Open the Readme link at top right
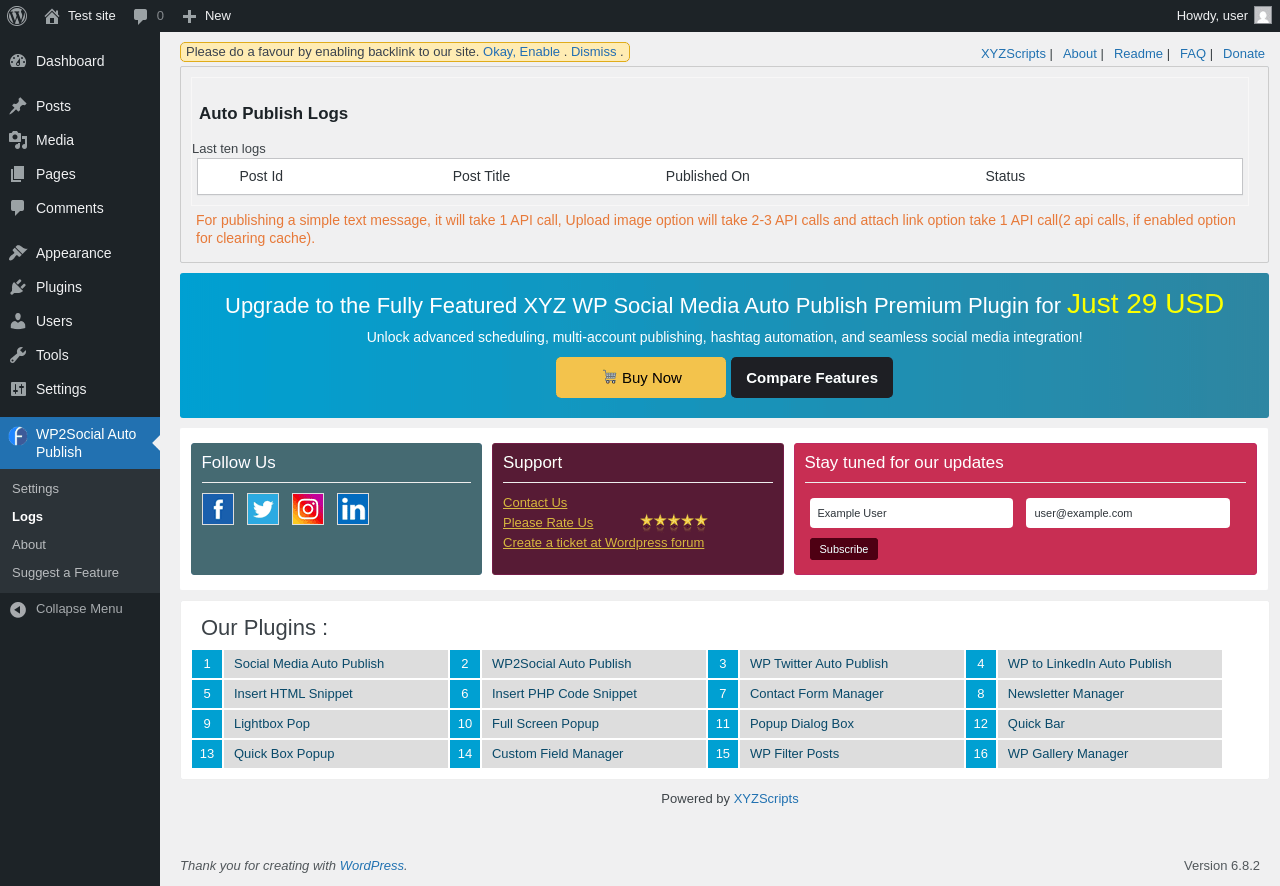Screen dimensions: 1280x886 click(1138, 54)
